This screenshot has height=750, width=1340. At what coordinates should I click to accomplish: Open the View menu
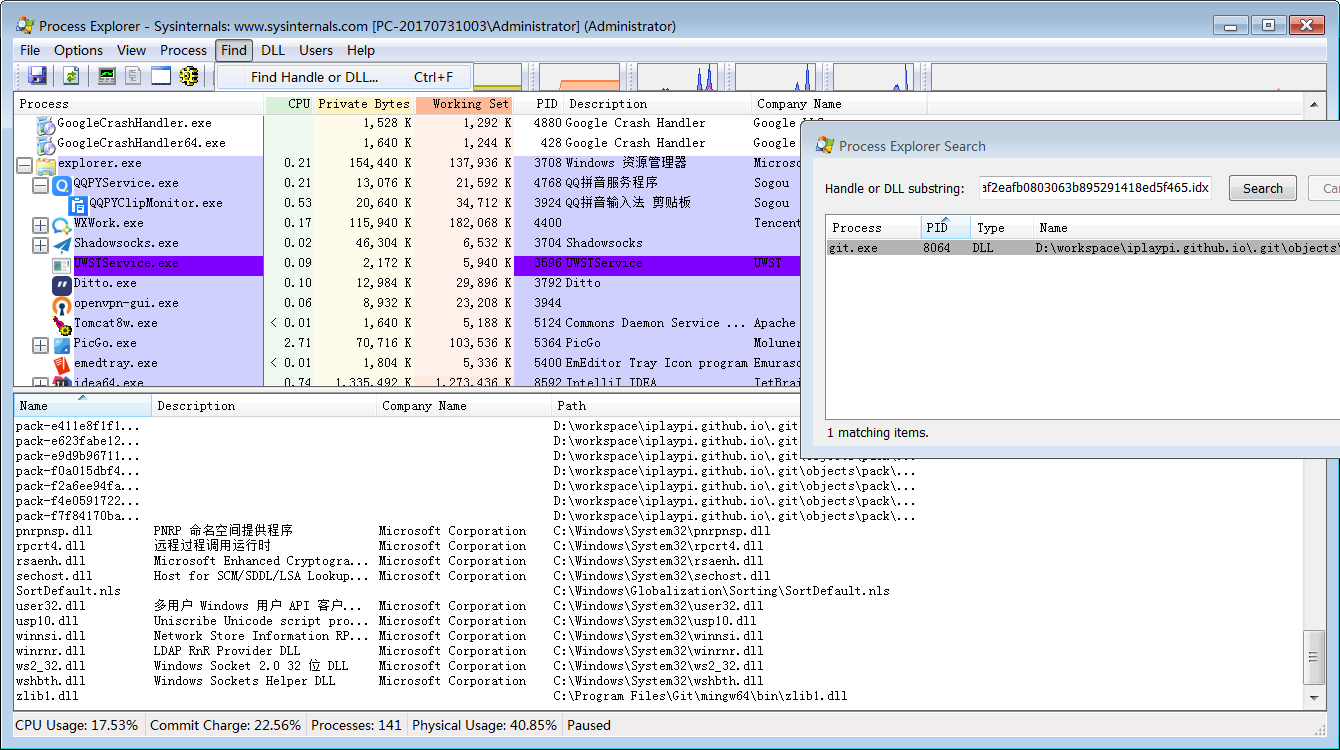pyautogui.click(x=131, y=50)
